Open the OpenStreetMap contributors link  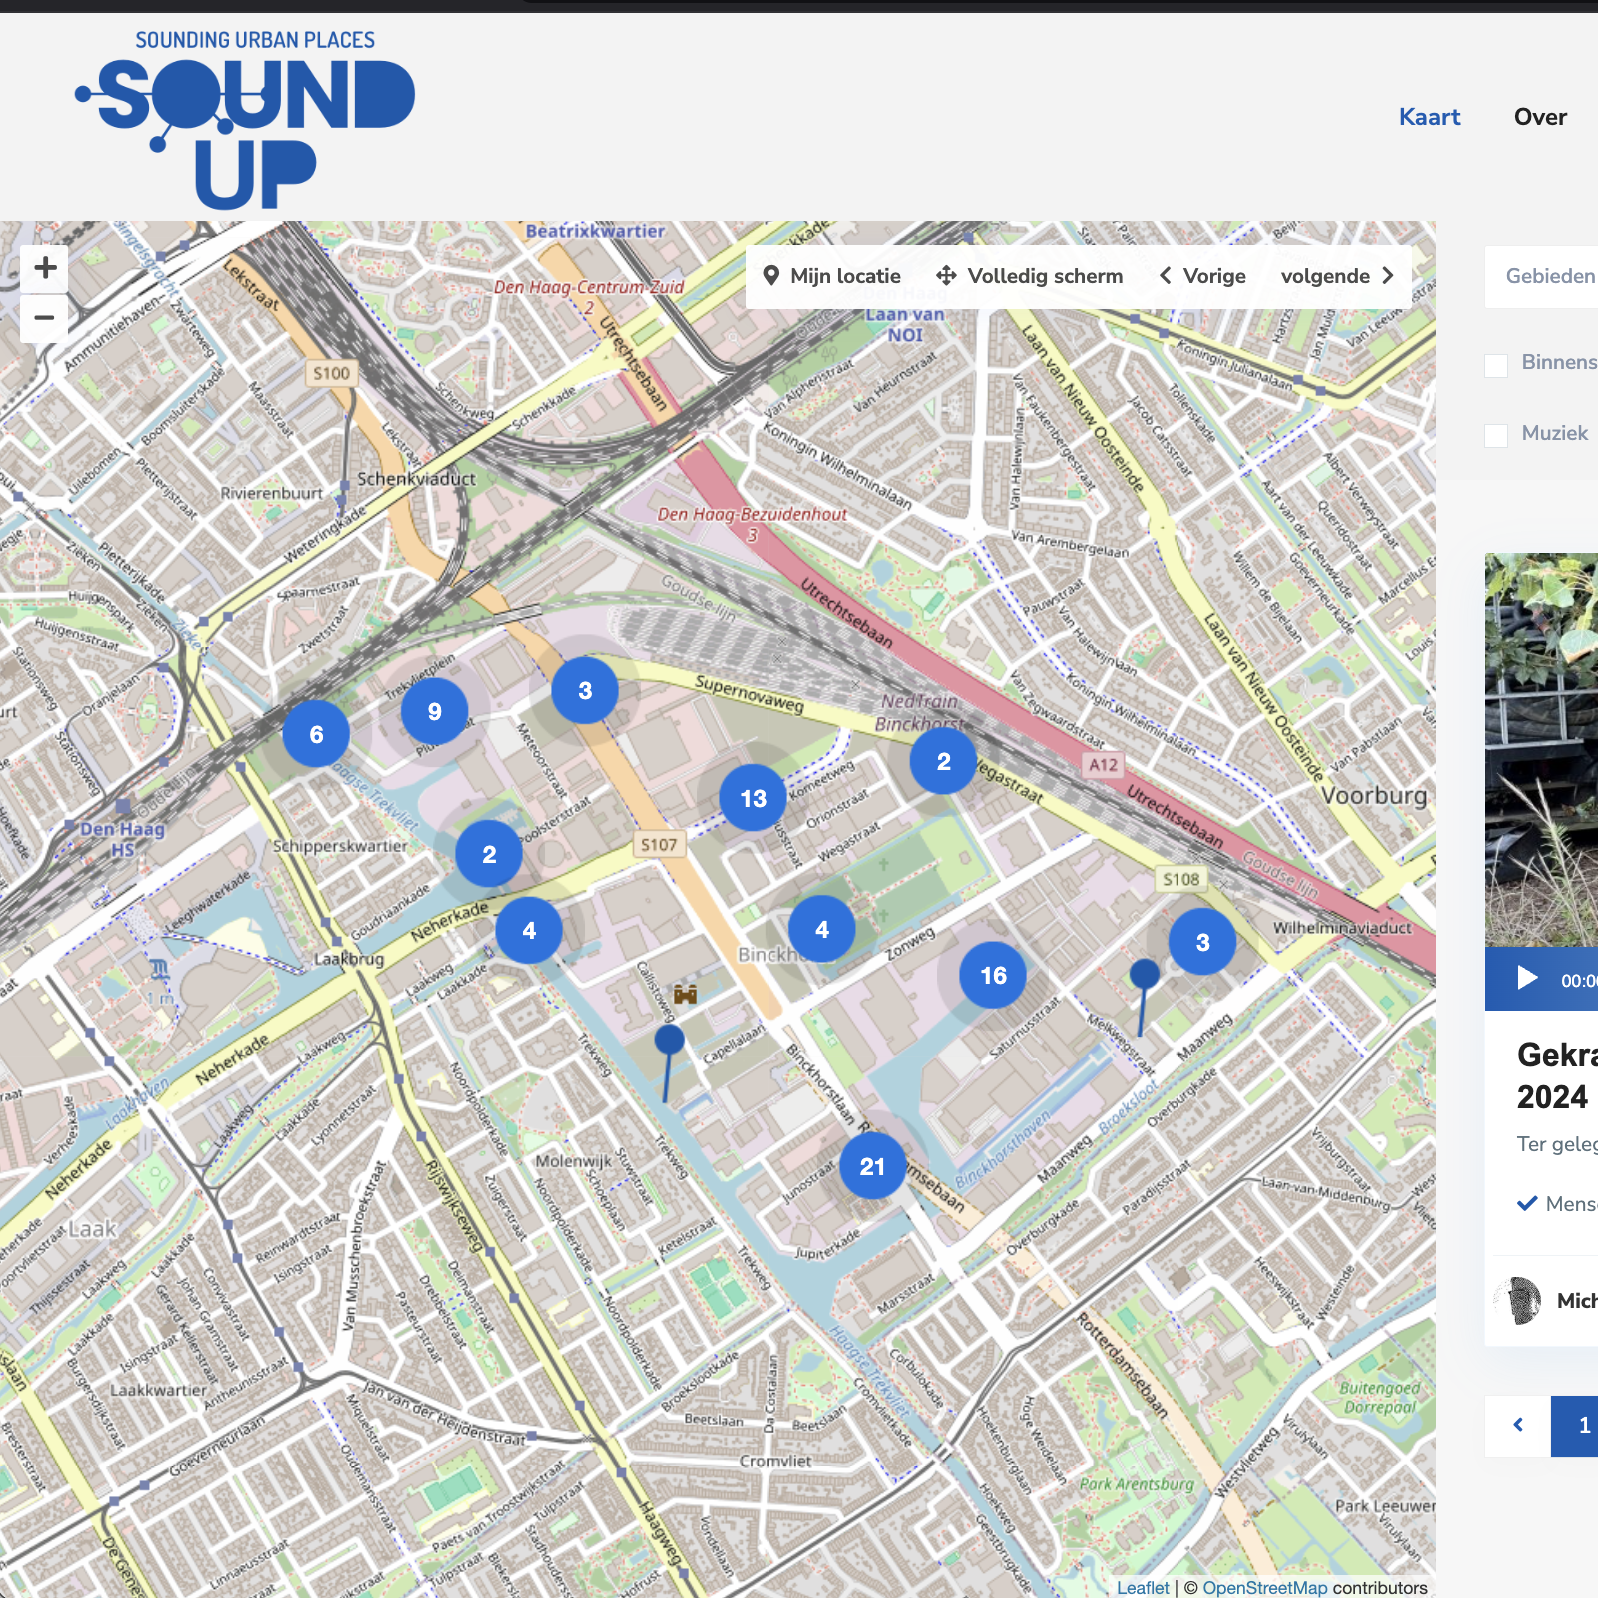(x=1264, y=1587)
